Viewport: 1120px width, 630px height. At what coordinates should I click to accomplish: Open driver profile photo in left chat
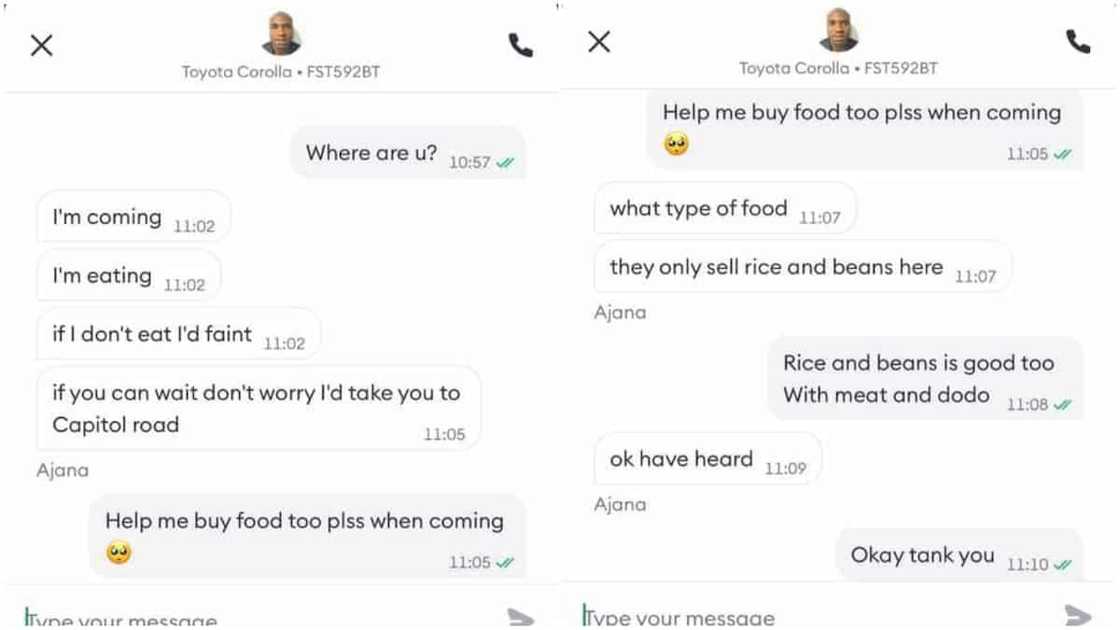coord(281,34)
